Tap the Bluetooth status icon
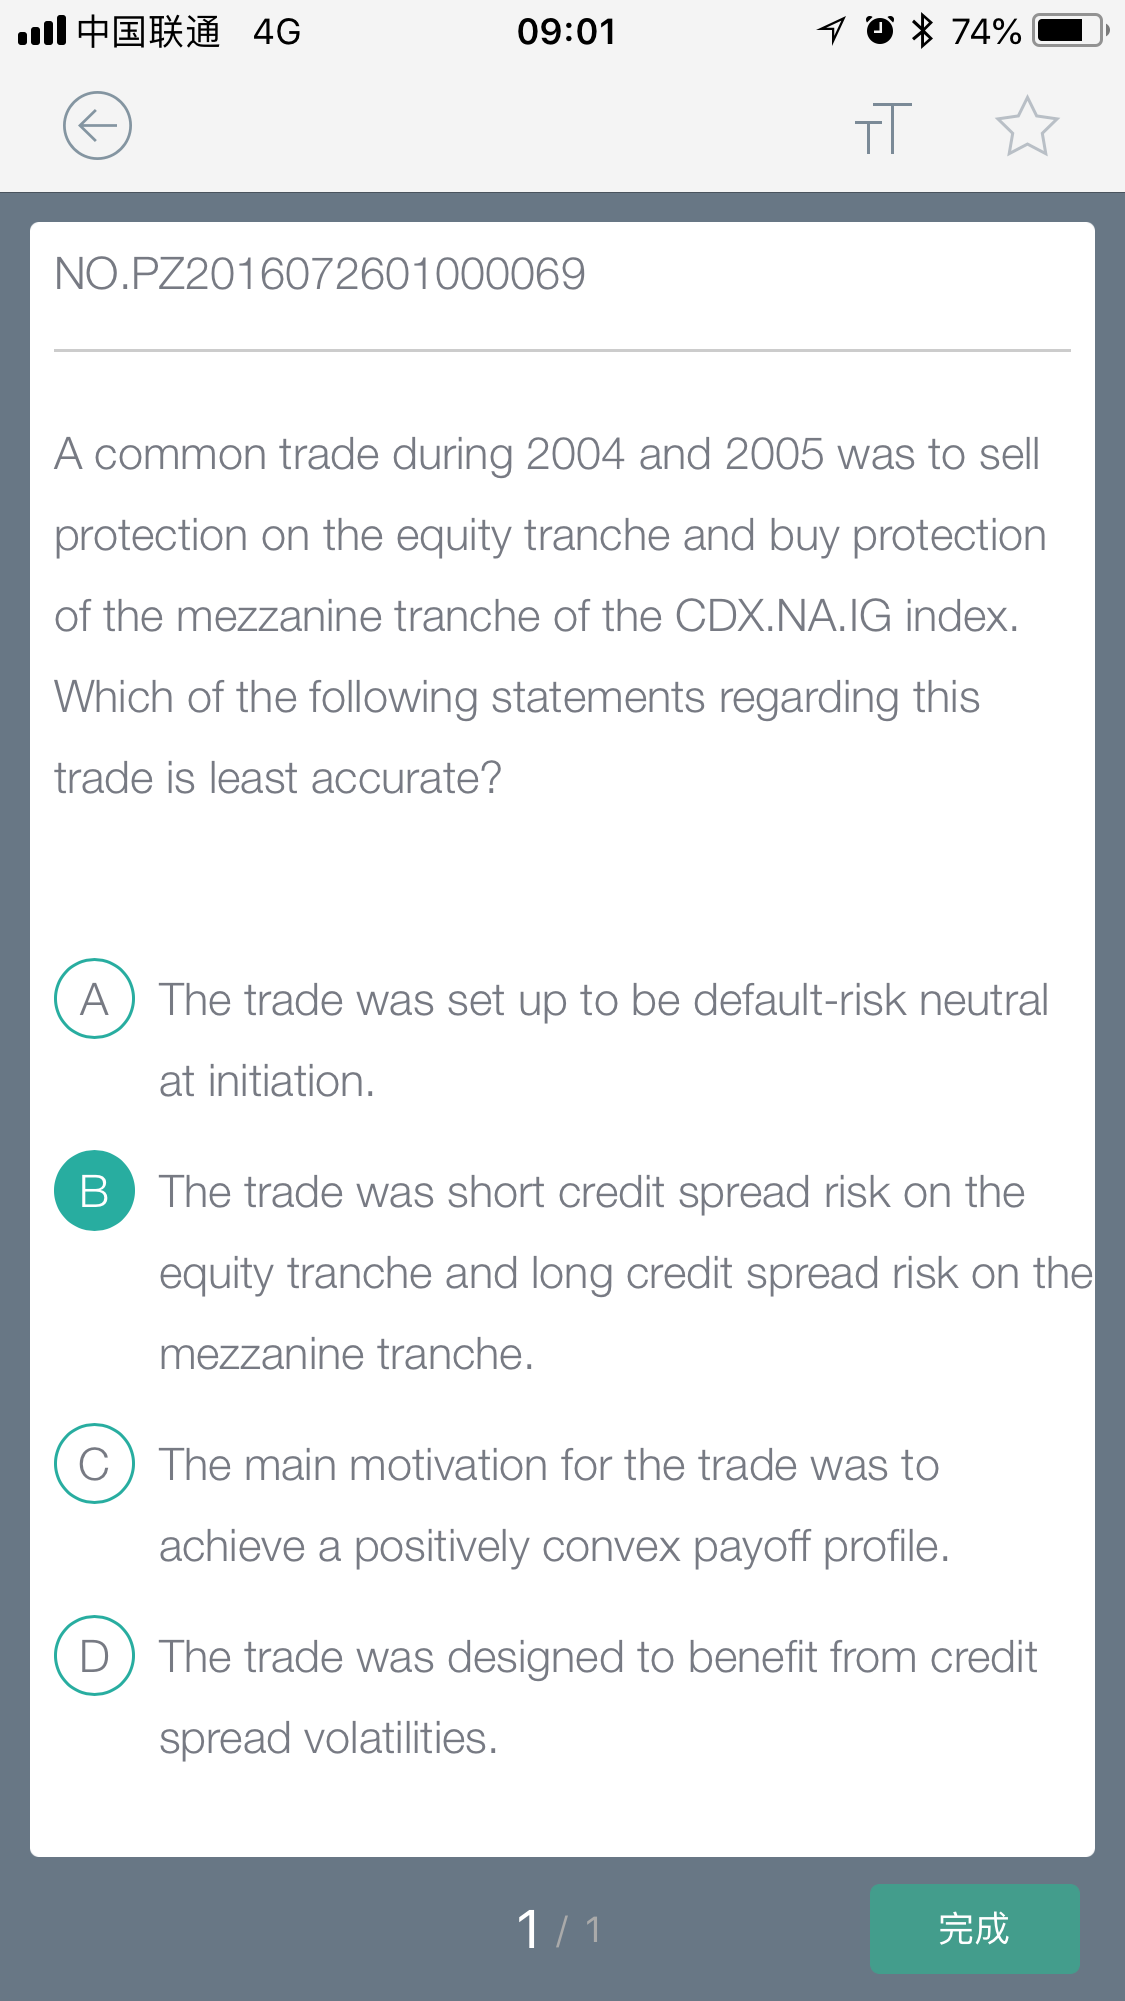The image size is (1125, 2001). (x=922, y=31)
